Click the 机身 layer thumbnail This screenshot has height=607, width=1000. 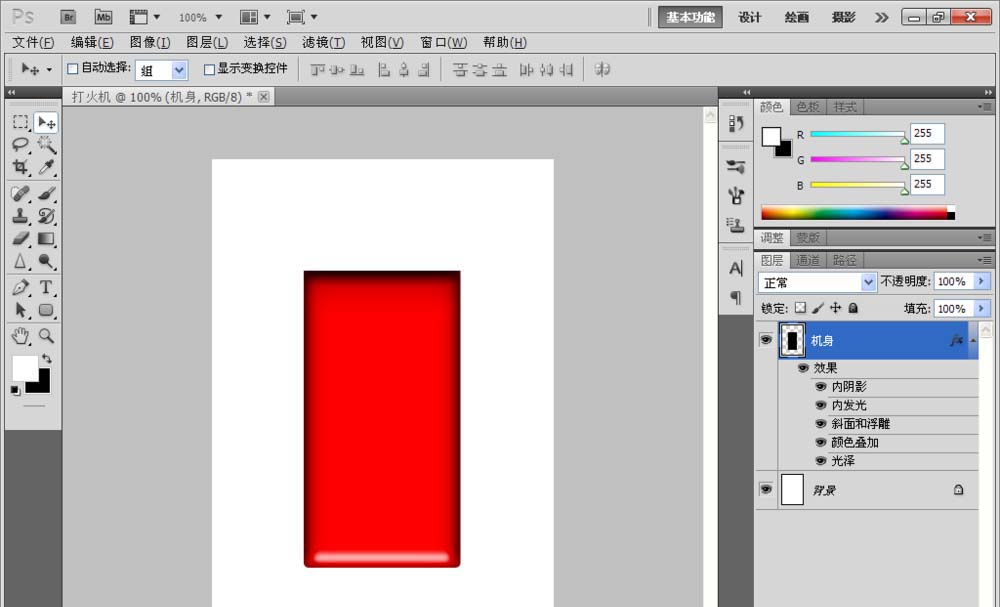point(793,339)
